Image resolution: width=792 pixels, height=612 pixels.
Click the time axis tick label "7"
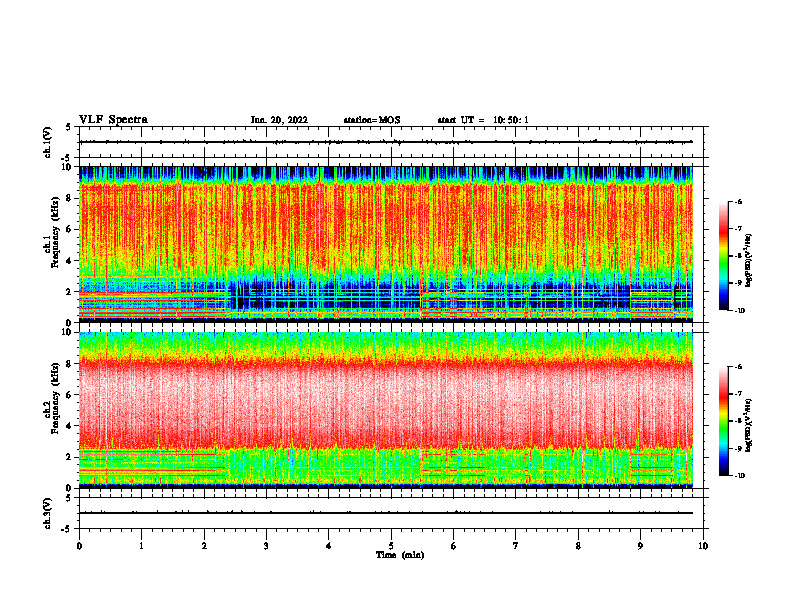coord(516,546)
